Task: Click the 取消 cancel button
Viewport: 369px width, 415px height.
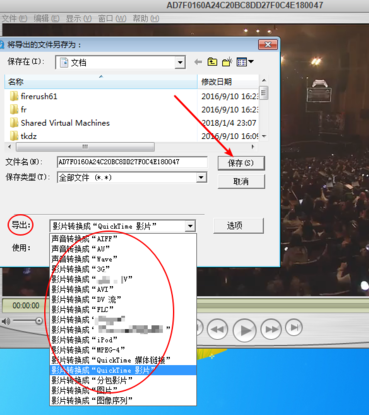Action: point(241,181)
